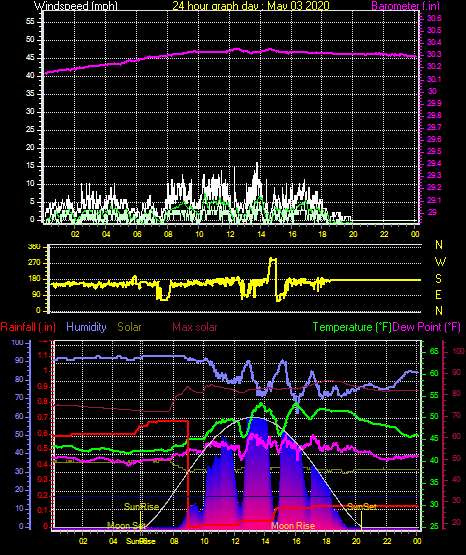This screenshot has width=466, height=555.
Task: Click the SunRise marker label
Action: 142,507
